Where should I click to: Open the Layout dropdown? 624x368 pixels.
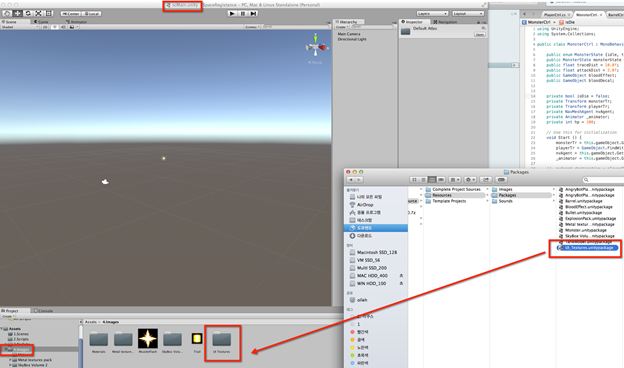[x=468, y=14]
